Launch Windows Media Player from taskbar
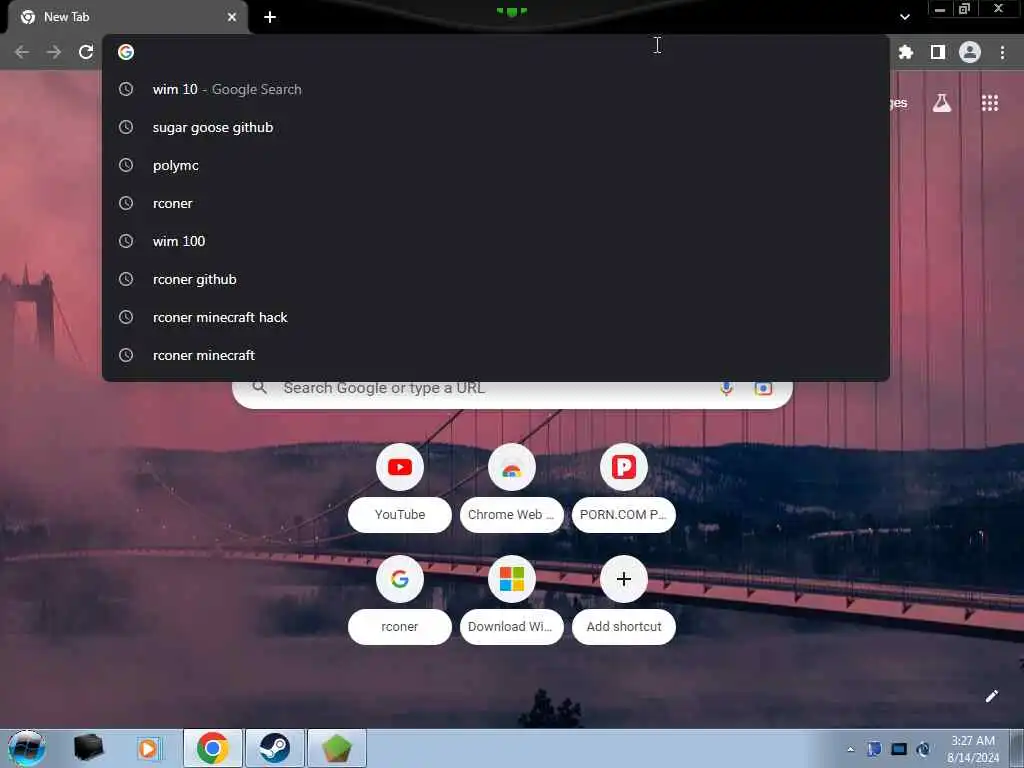Screen dimensions: 1024x768 click(149, 748)
